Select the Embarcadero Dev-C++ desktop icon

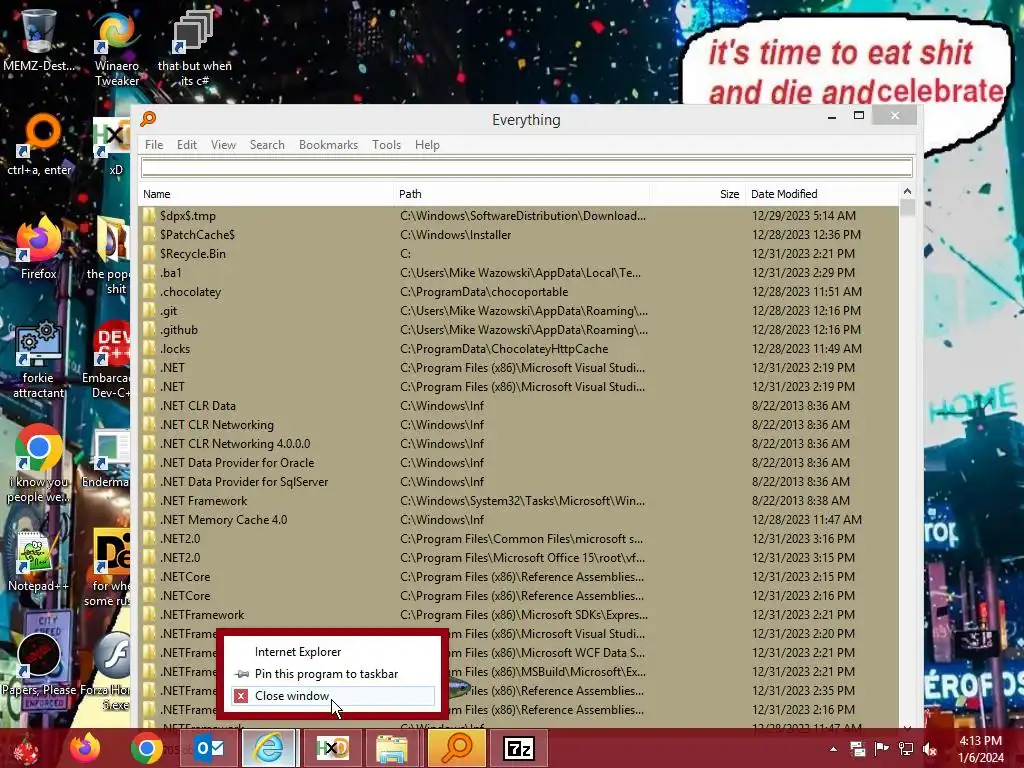(x=107, y=359)
